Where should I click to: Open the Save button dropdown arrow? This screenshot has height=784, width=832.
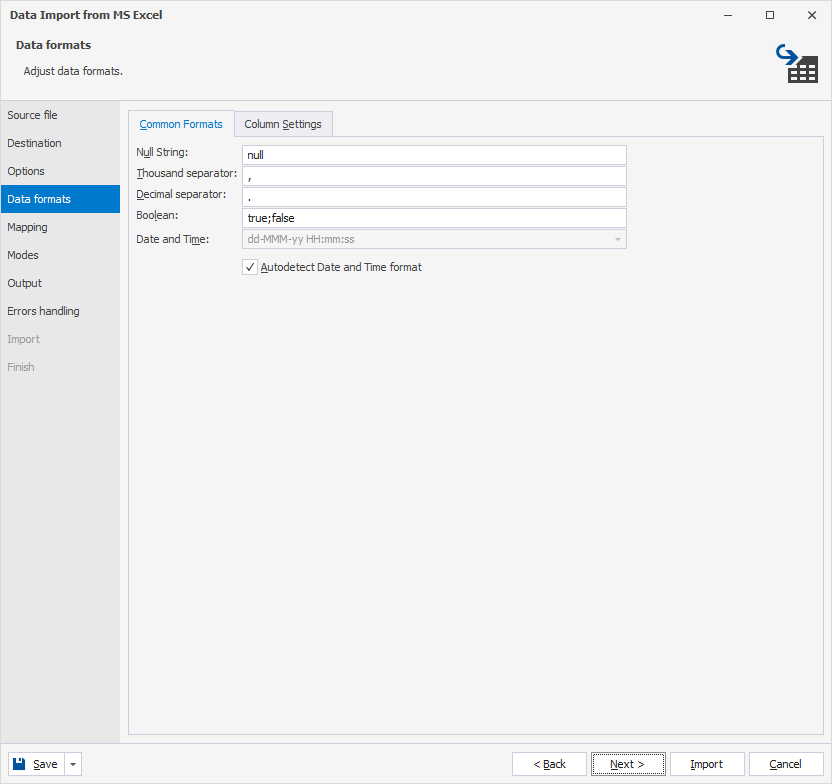click(73, 764)
